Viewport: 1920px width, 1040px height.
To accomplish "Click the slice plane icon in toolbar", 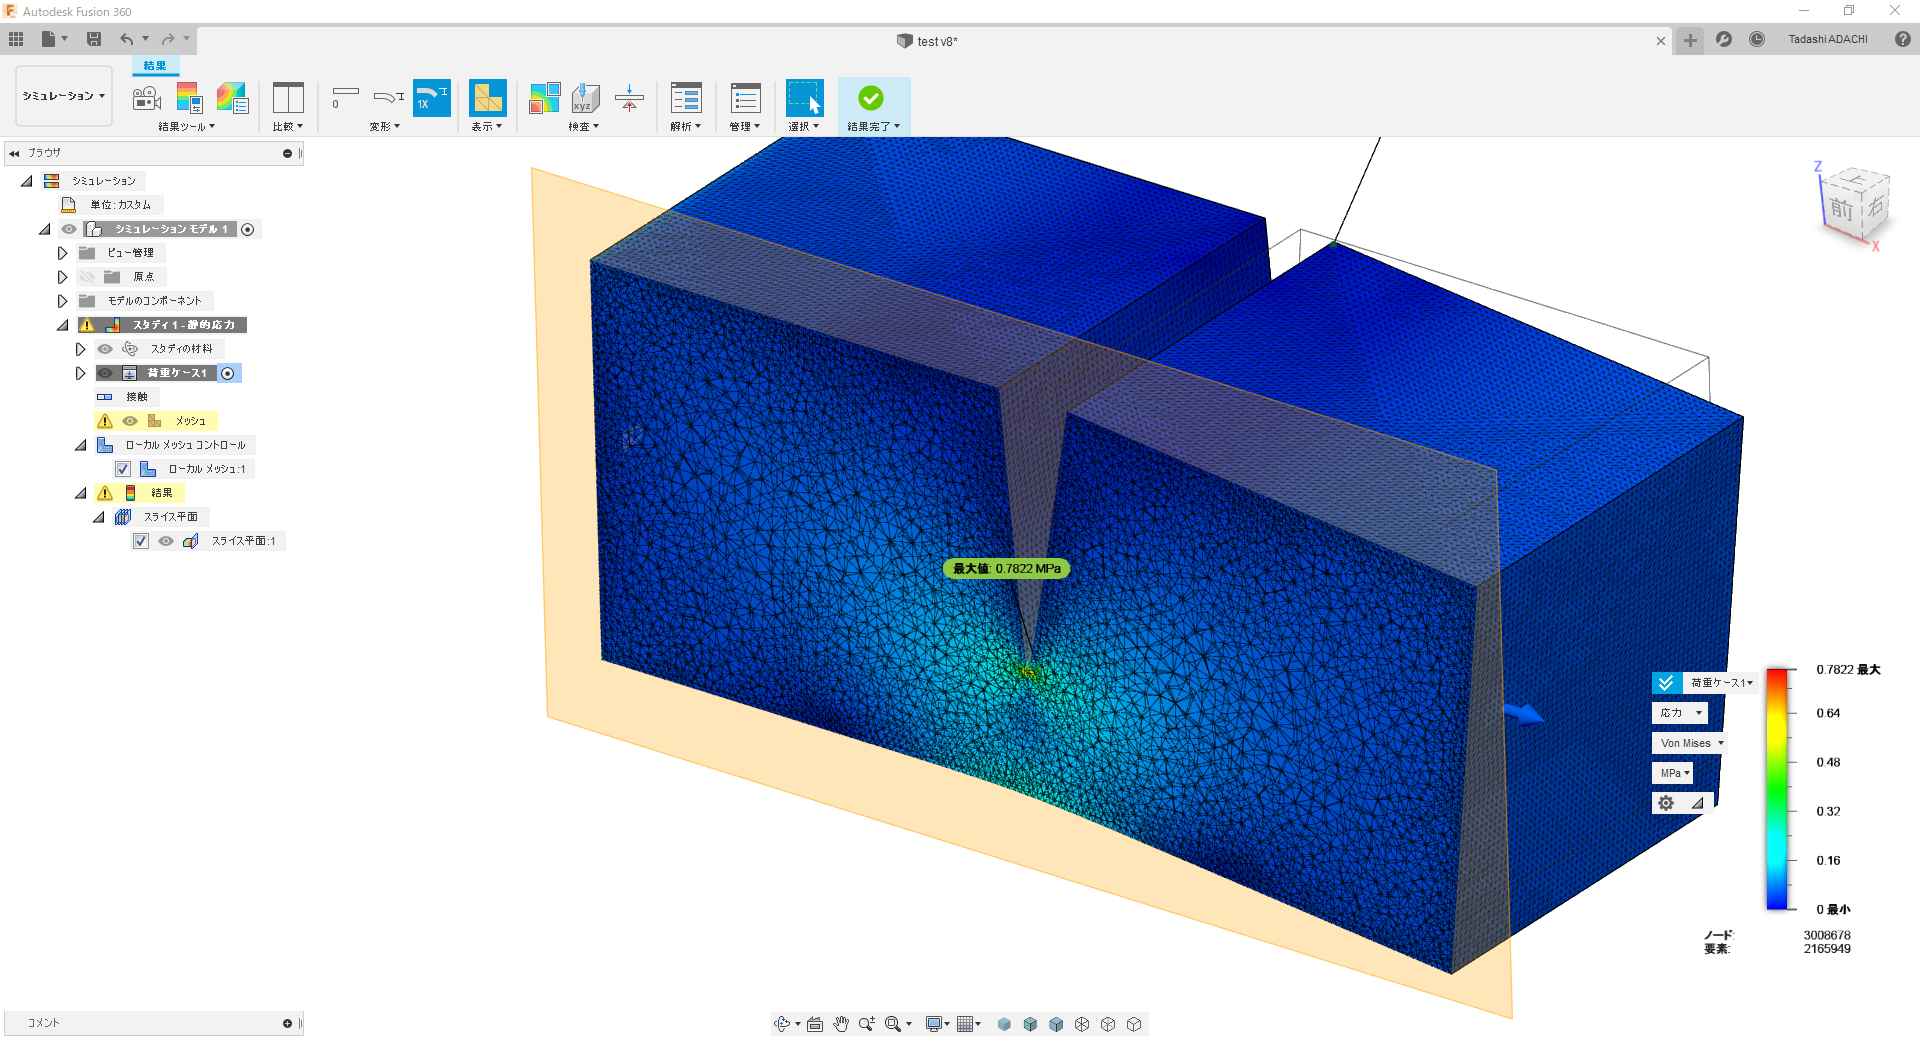I will tap(629, 98).
